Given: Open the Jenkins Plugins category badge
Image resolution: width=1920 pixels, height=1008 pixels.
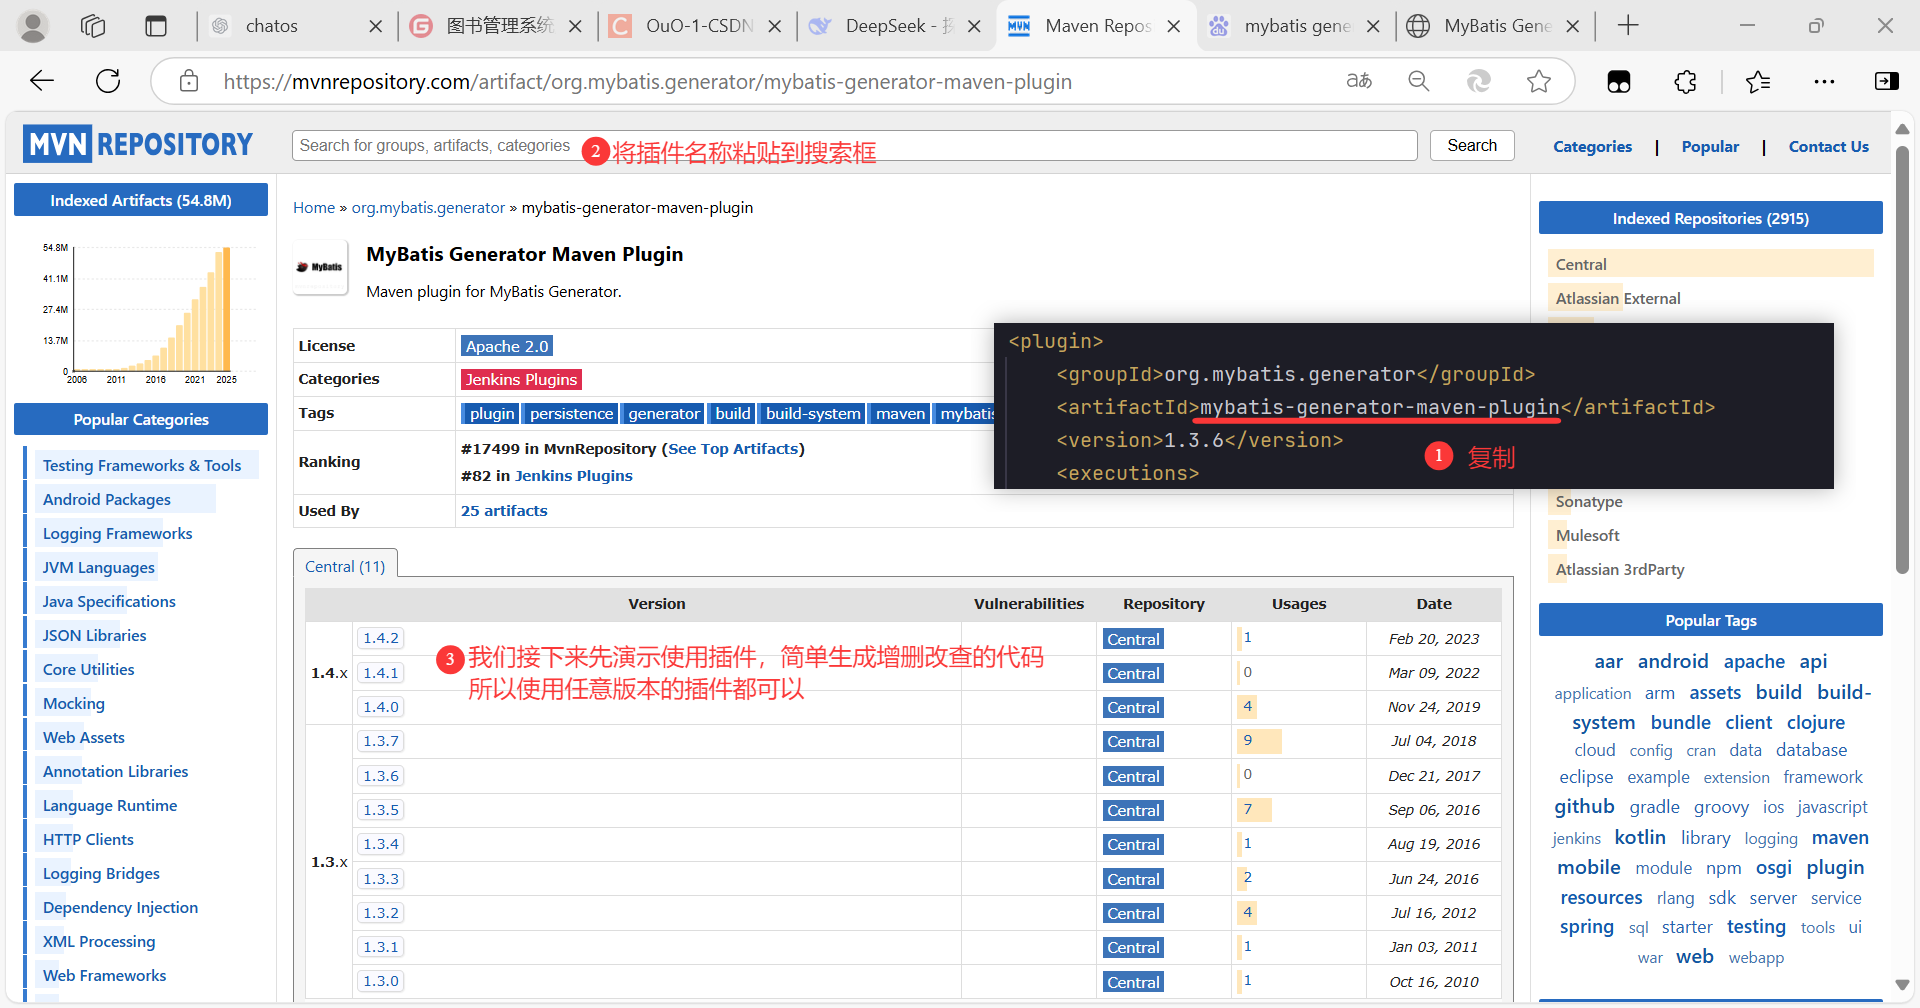Looking at the screenshot, I should pos(521,379).
